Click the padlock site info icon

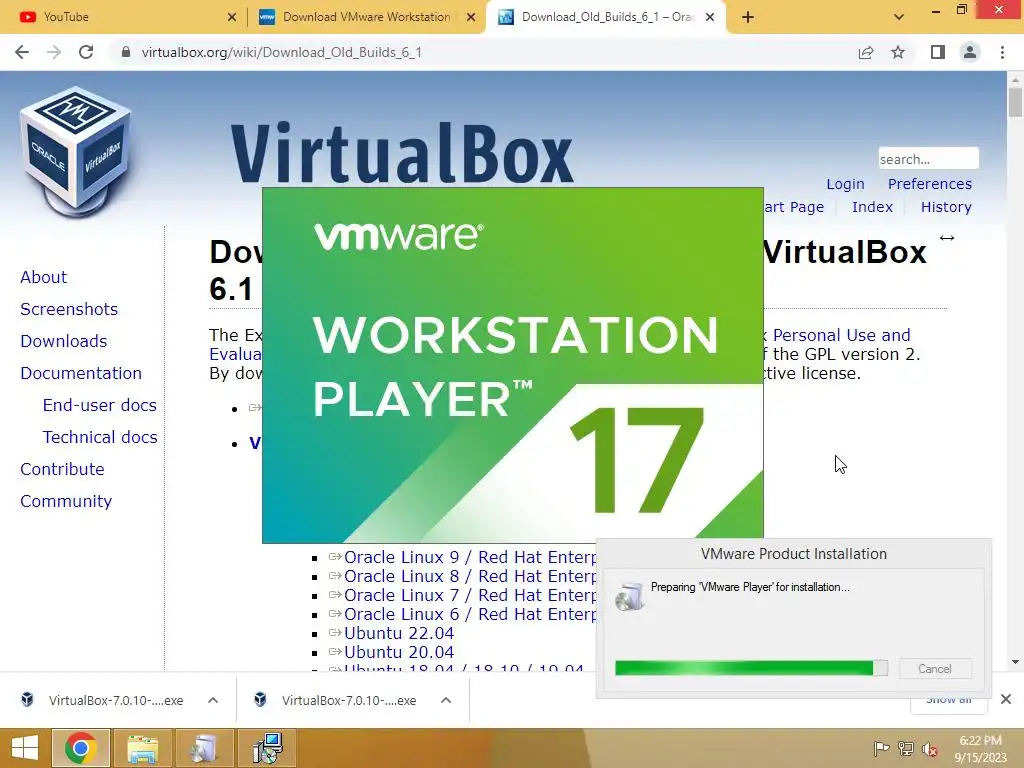tap(126, 52)
